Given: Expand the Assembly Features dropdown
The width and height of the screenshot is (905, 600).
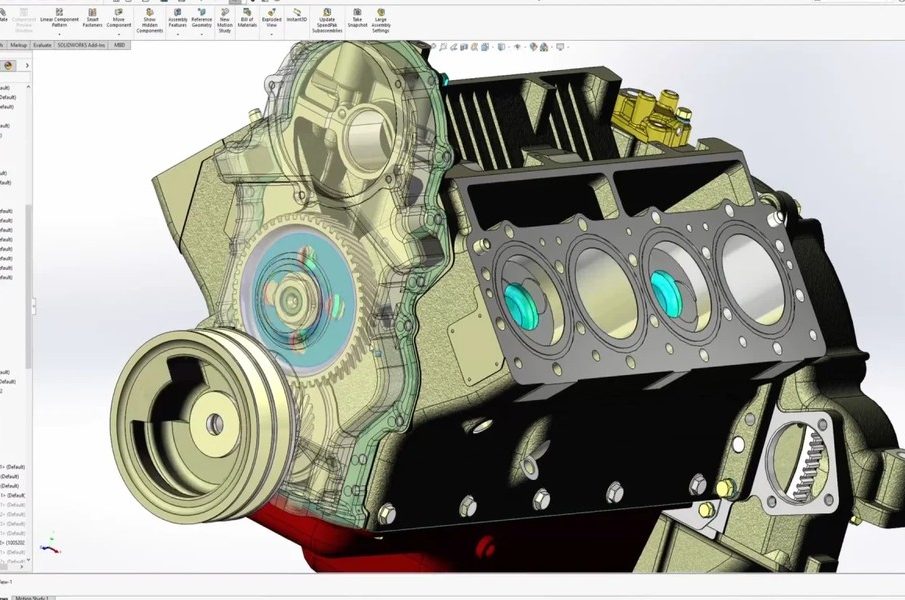Looking at the screenshot, I should [178, 33].
